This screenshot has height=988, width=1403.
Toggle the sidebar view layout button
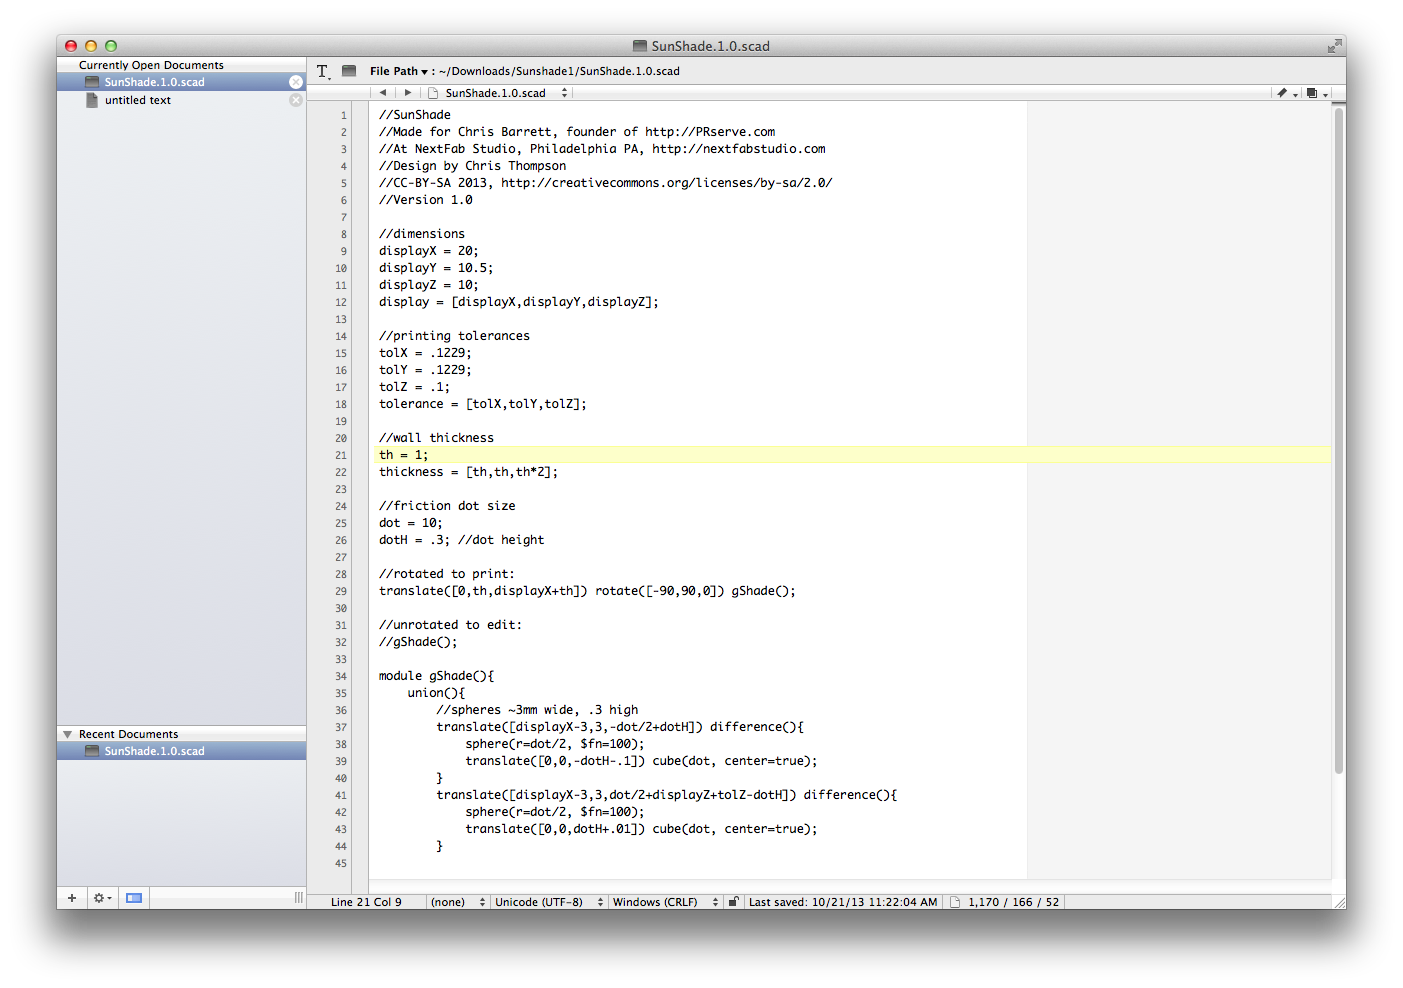(134, 898)
